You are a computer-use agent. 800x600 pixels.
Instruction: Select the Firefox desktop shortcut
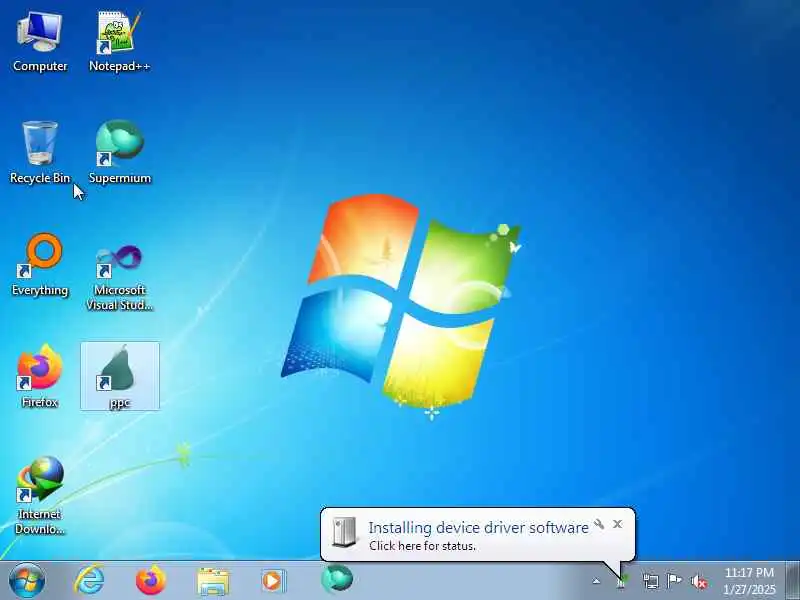tap(40, 377)
